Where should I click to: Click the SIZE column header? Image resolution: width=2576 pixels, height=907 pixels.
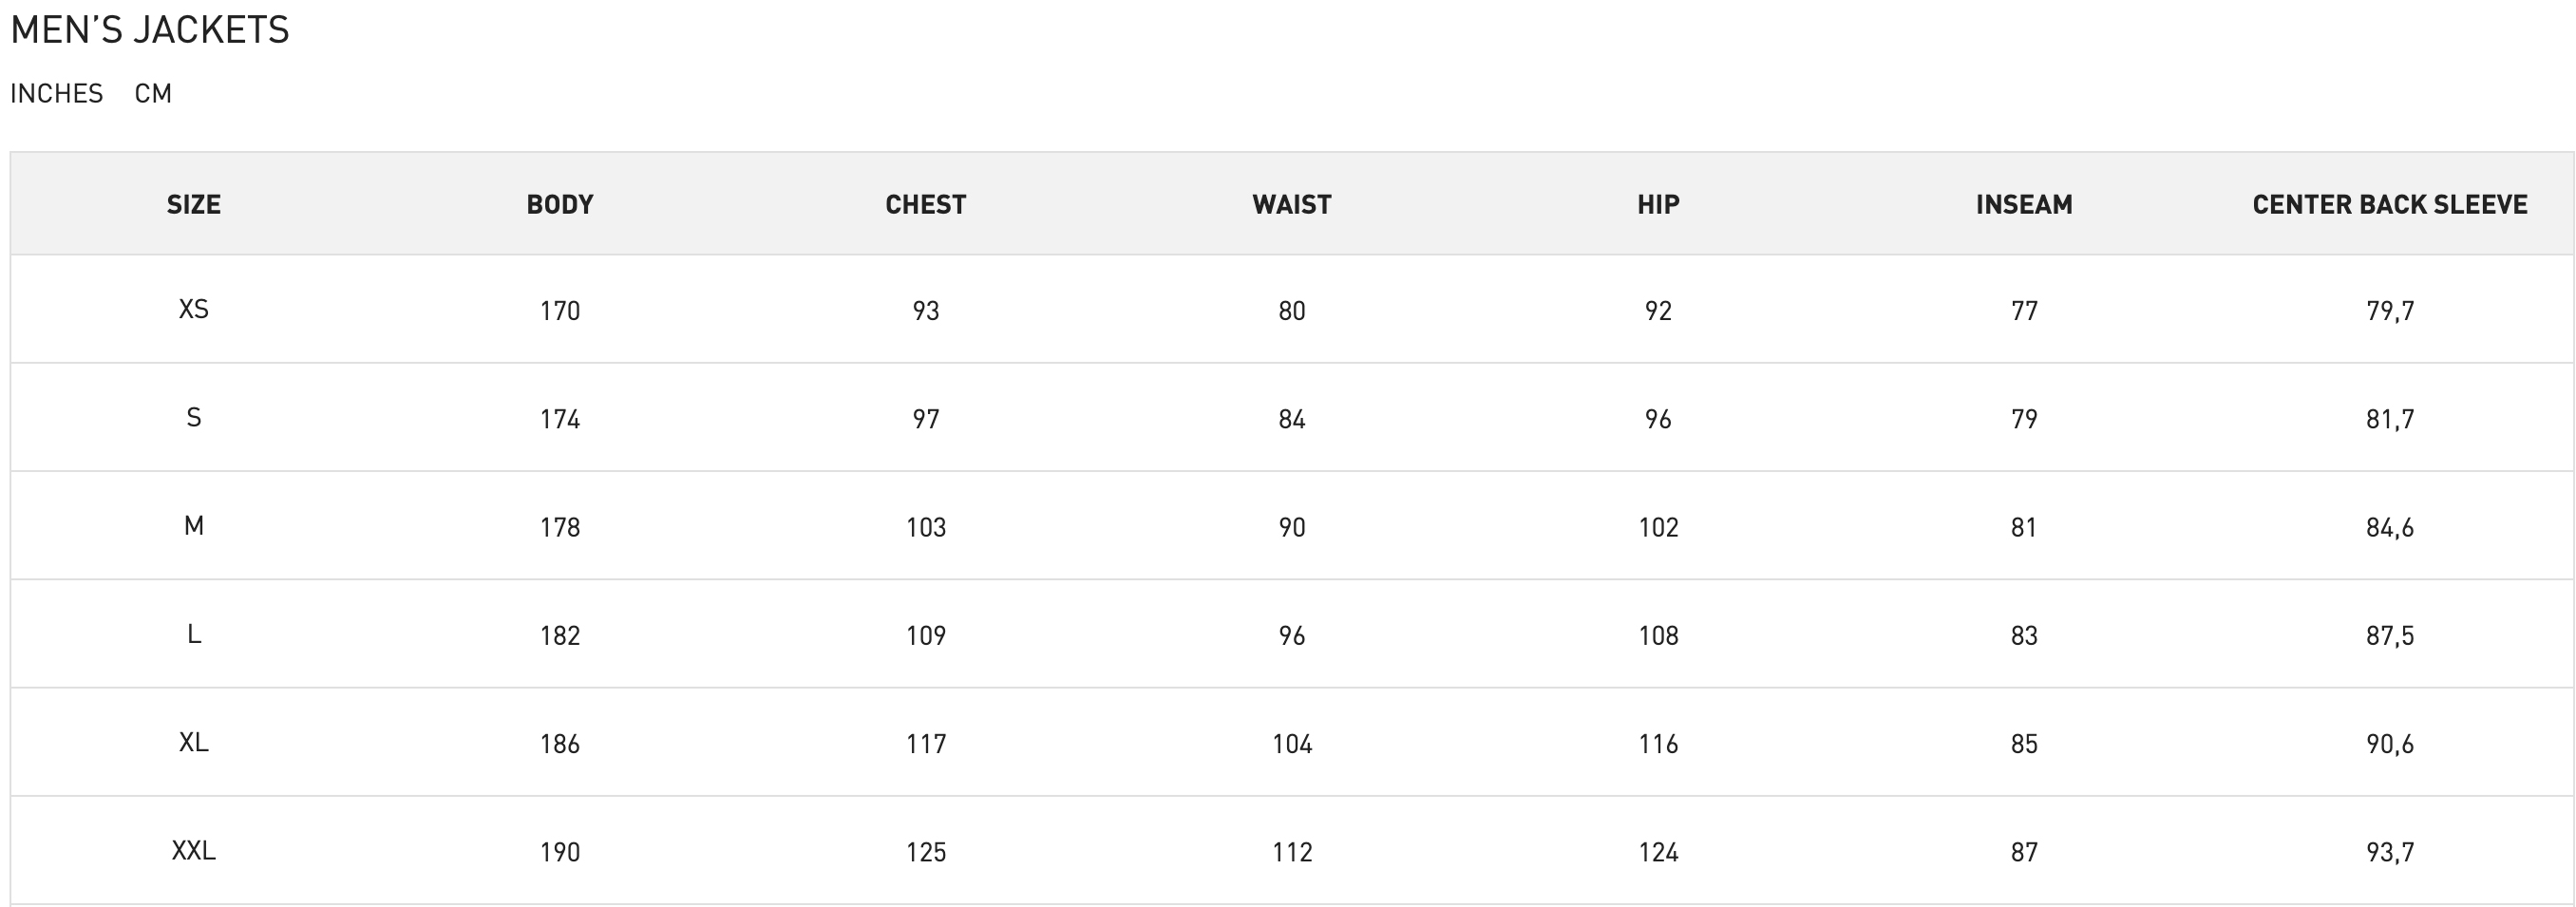[x=194, y=205]
